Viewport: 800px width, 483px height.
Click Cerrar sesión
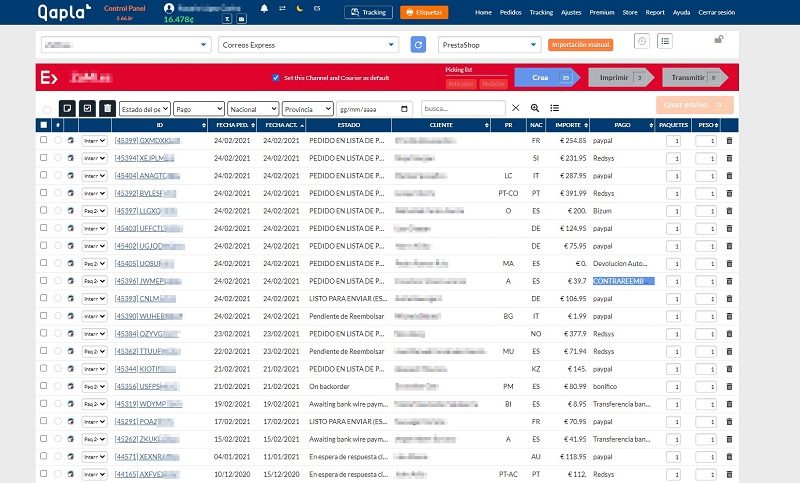coord(716,12)
